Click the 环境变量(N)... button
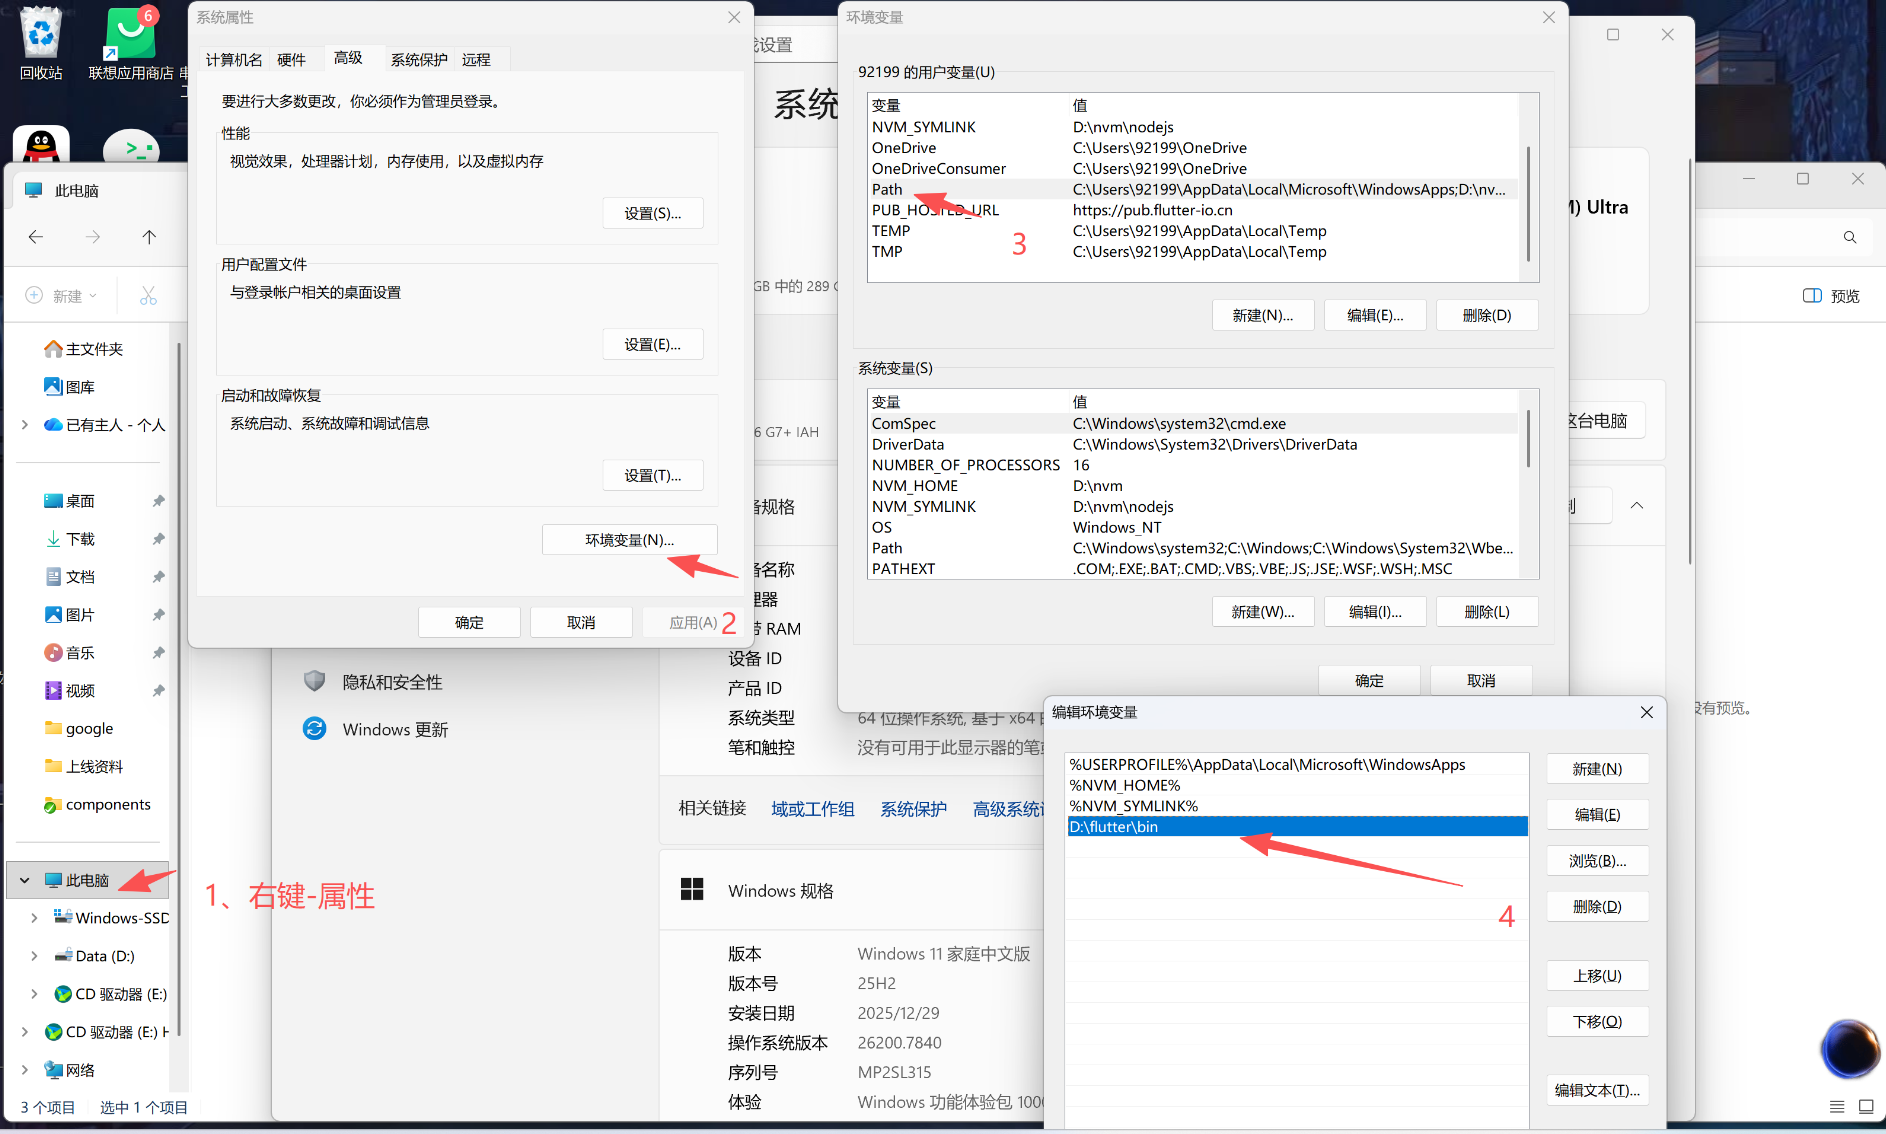This screenshot has width=1886, height=1134. 630,540
